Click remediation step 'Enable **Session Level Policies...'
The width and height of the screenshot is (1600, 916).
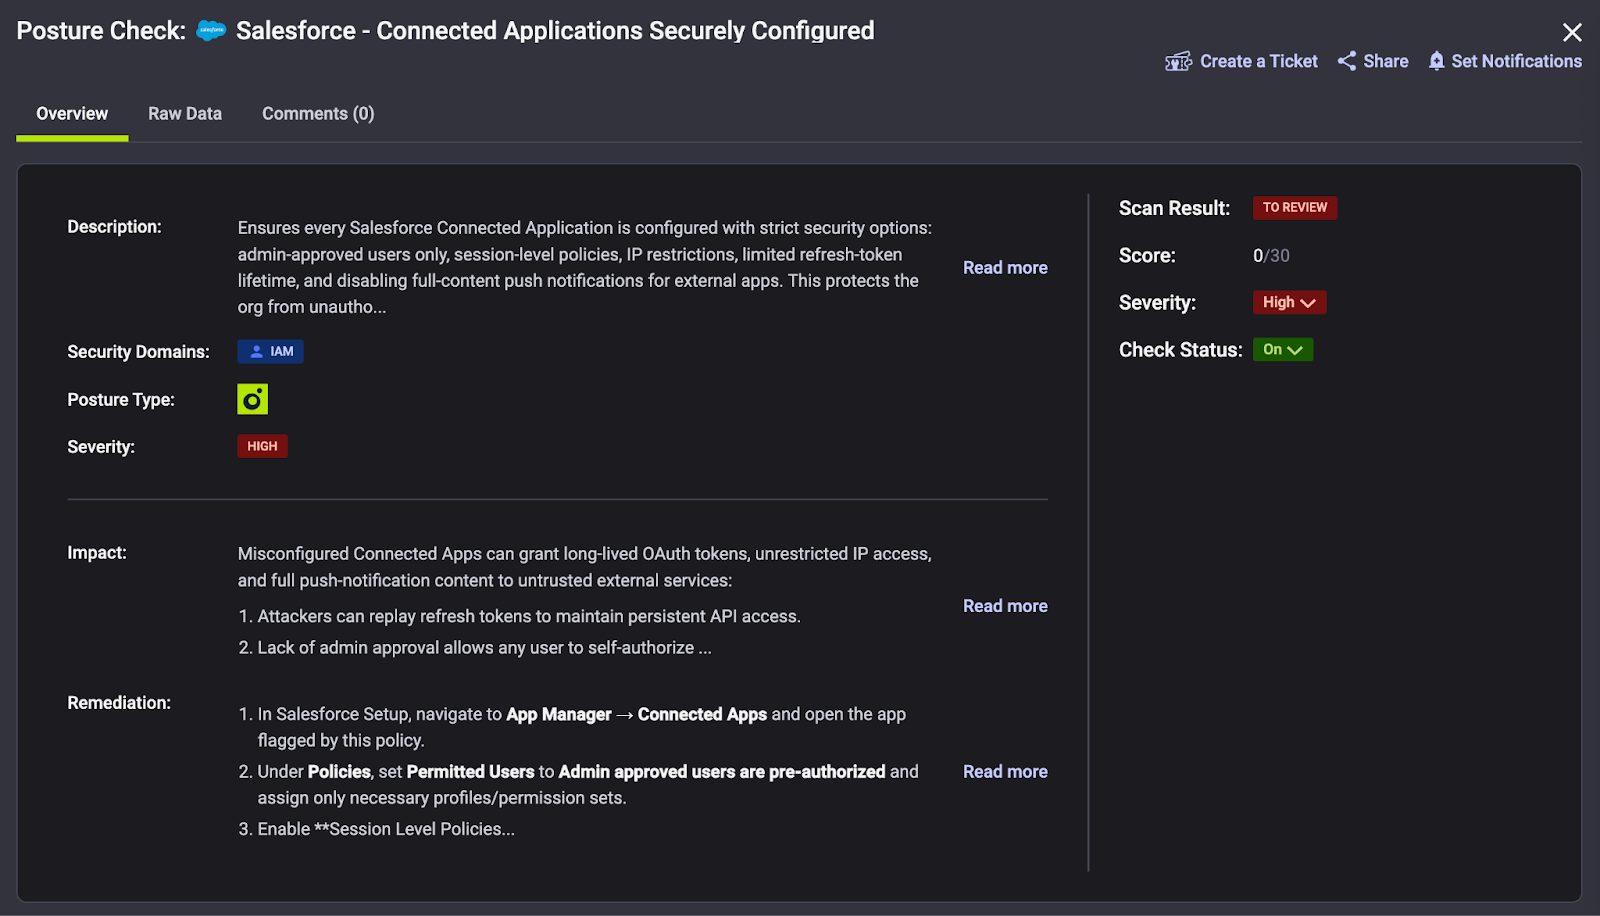pyautogui.click(x=386, y=829)
